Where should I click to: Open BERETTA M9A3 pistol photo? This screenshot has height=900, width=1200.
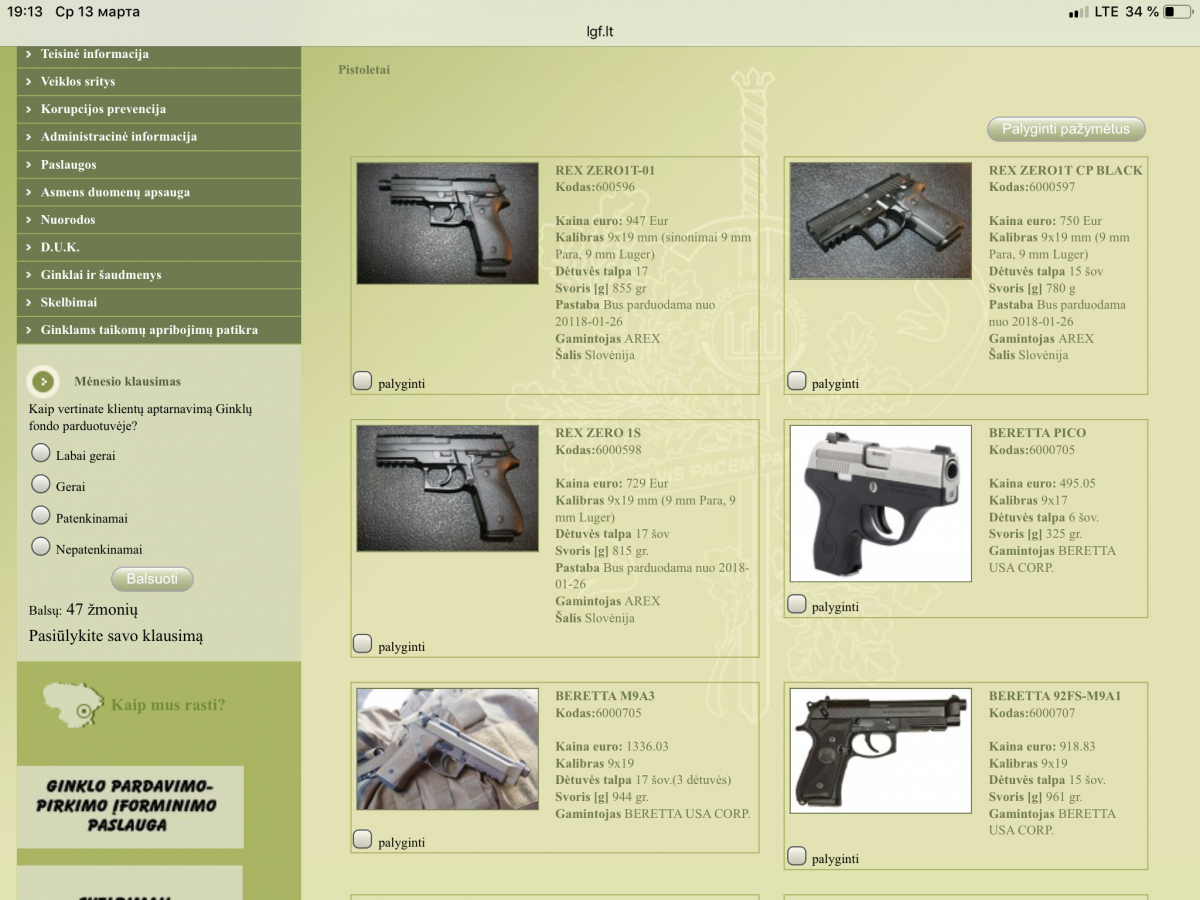(448, 750)
